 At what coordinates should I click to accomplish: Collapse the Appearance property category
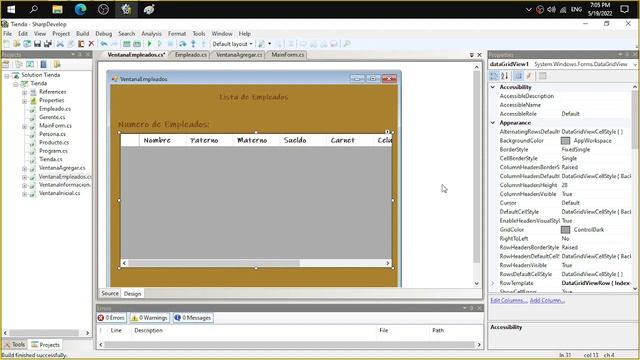point(493,123)
